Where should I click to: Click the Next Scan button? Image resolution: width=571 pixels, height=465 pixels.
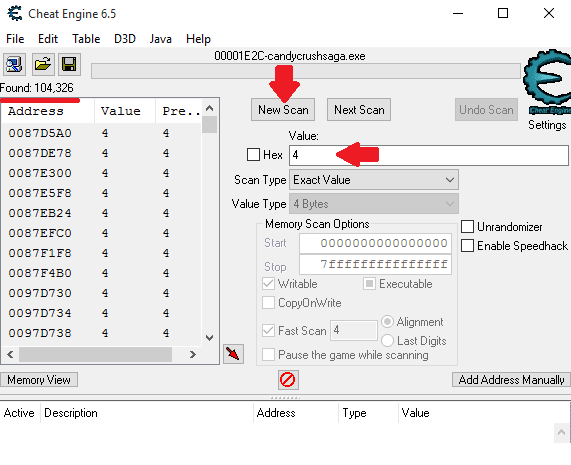(359, 110)
